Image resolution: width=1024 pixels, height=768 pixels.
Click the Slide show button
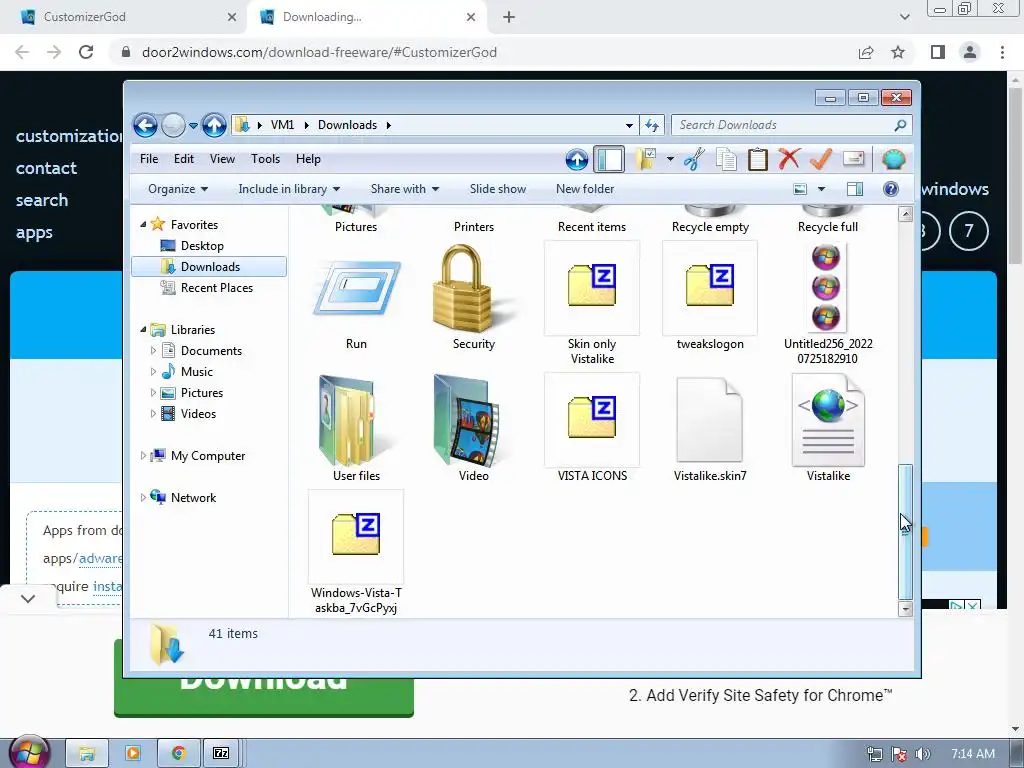click(x=498, y=189)
